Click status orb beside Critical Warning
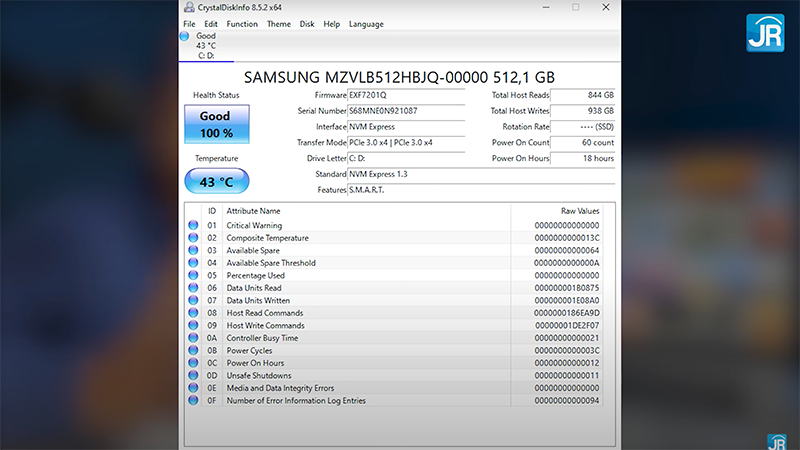The image size is (800, 450). pos(193,226)
